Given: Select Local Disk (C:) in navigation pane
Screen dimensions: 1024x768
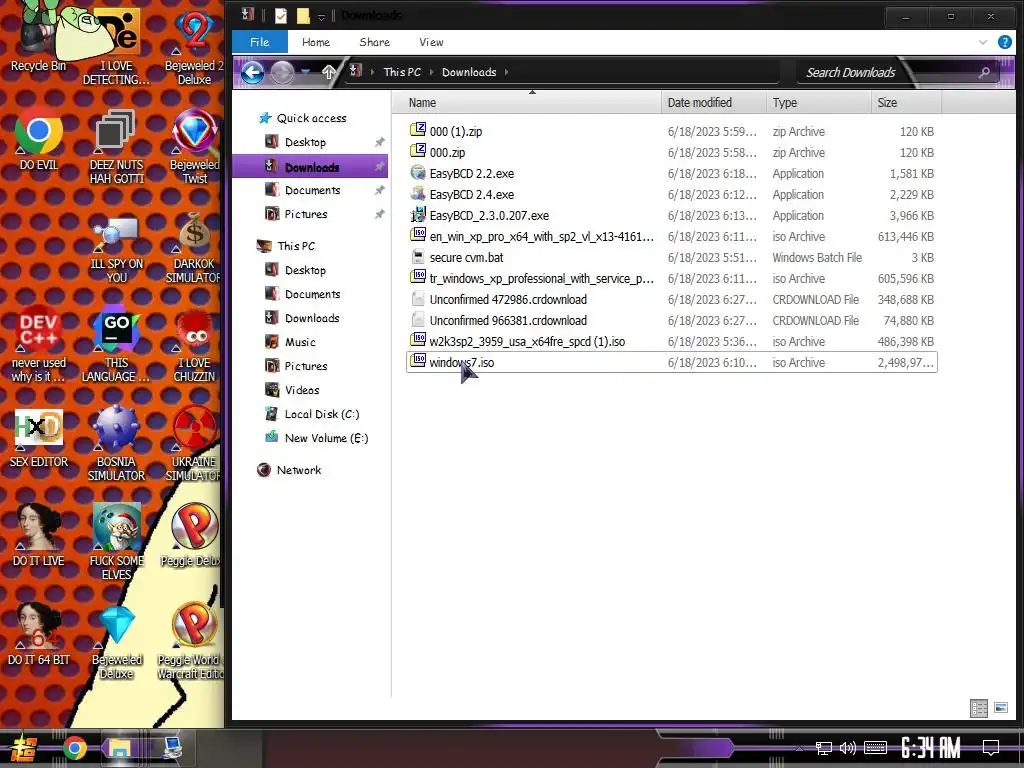Looking at the screenshot, I should pos(321,414).
